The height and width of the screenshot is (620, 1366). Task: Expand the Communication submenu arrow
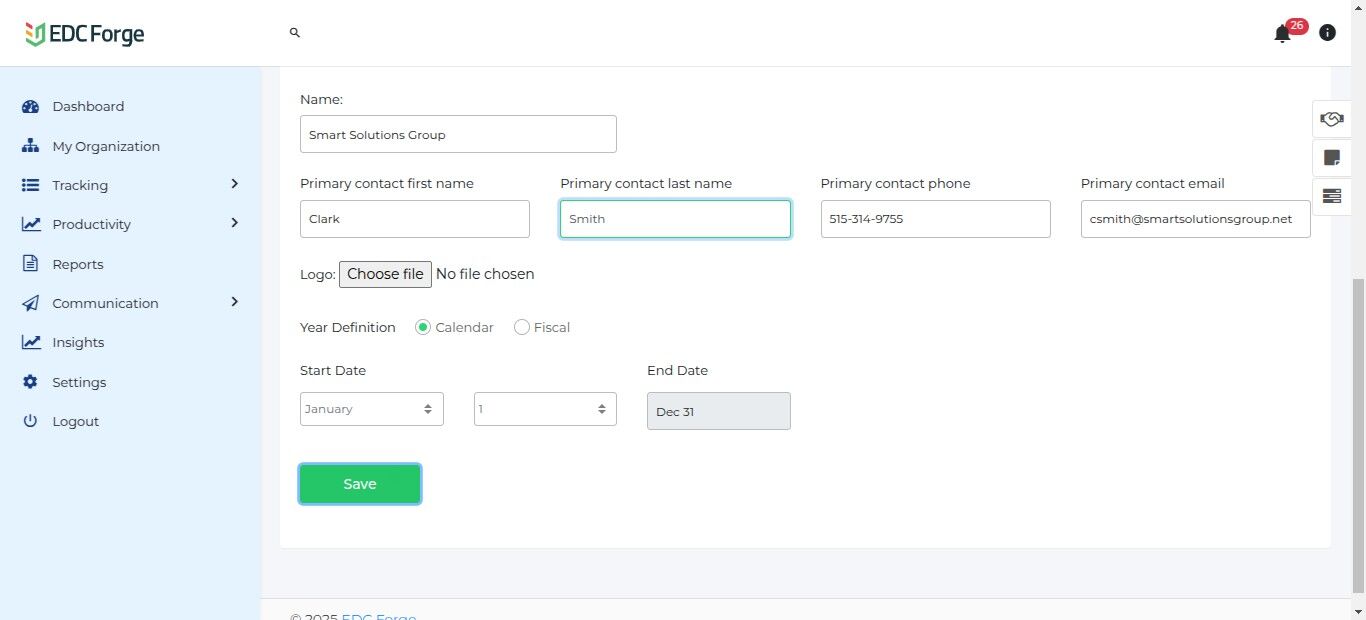point(234,302)
